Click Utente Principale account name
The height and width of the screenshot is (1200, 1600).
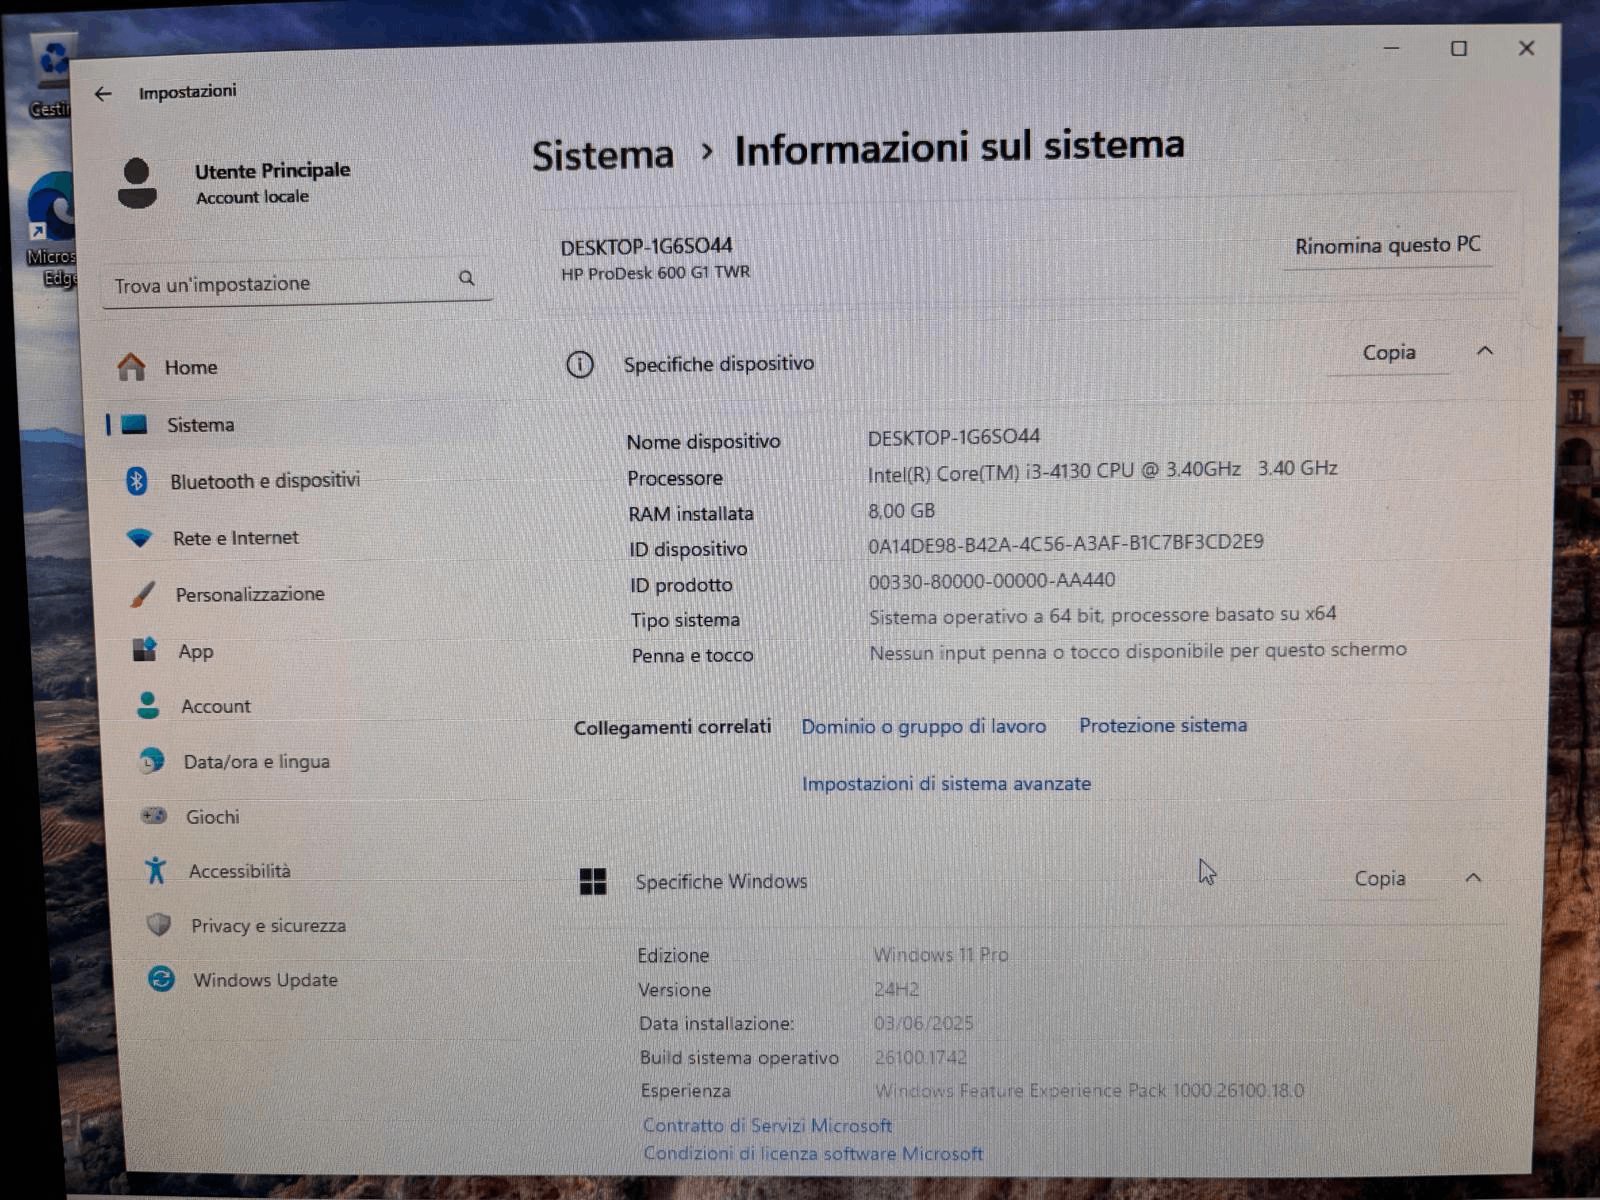click(x=272, y=170)
